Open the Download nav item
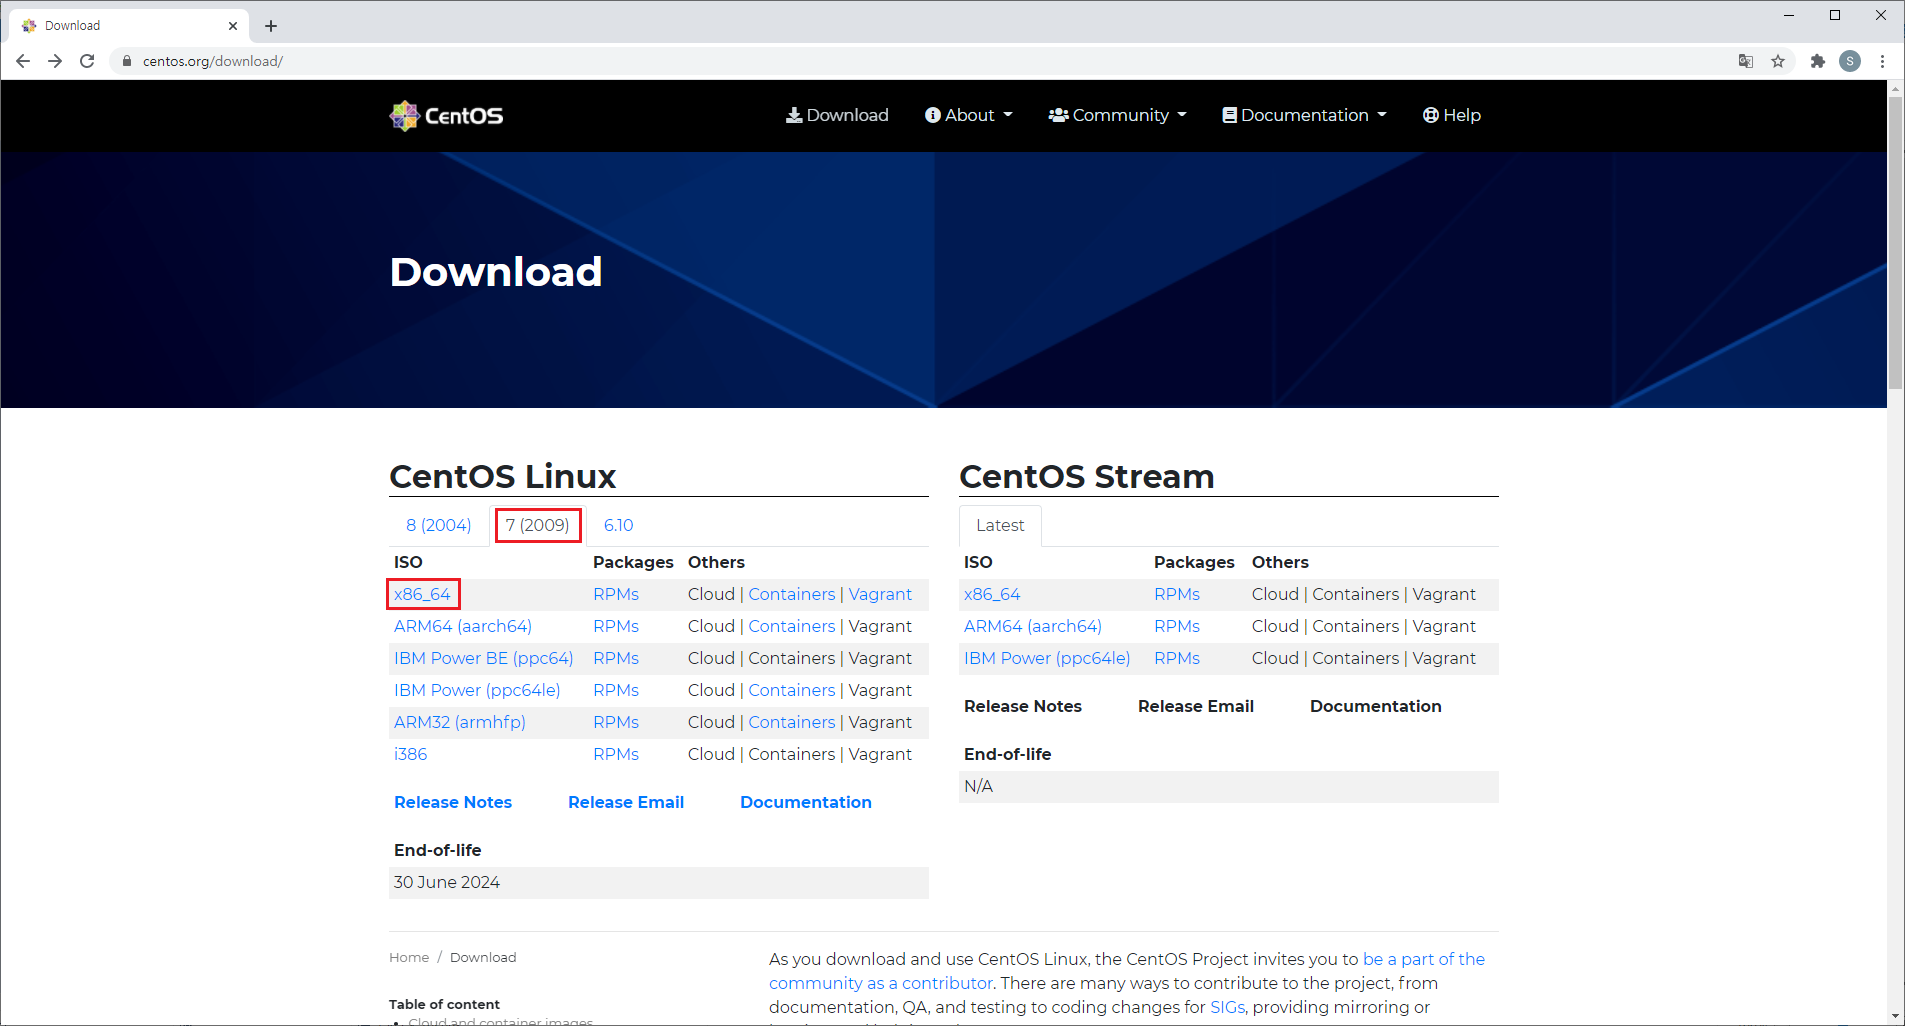Viewport: 1905px width, 1026px height. coord(837,115)
